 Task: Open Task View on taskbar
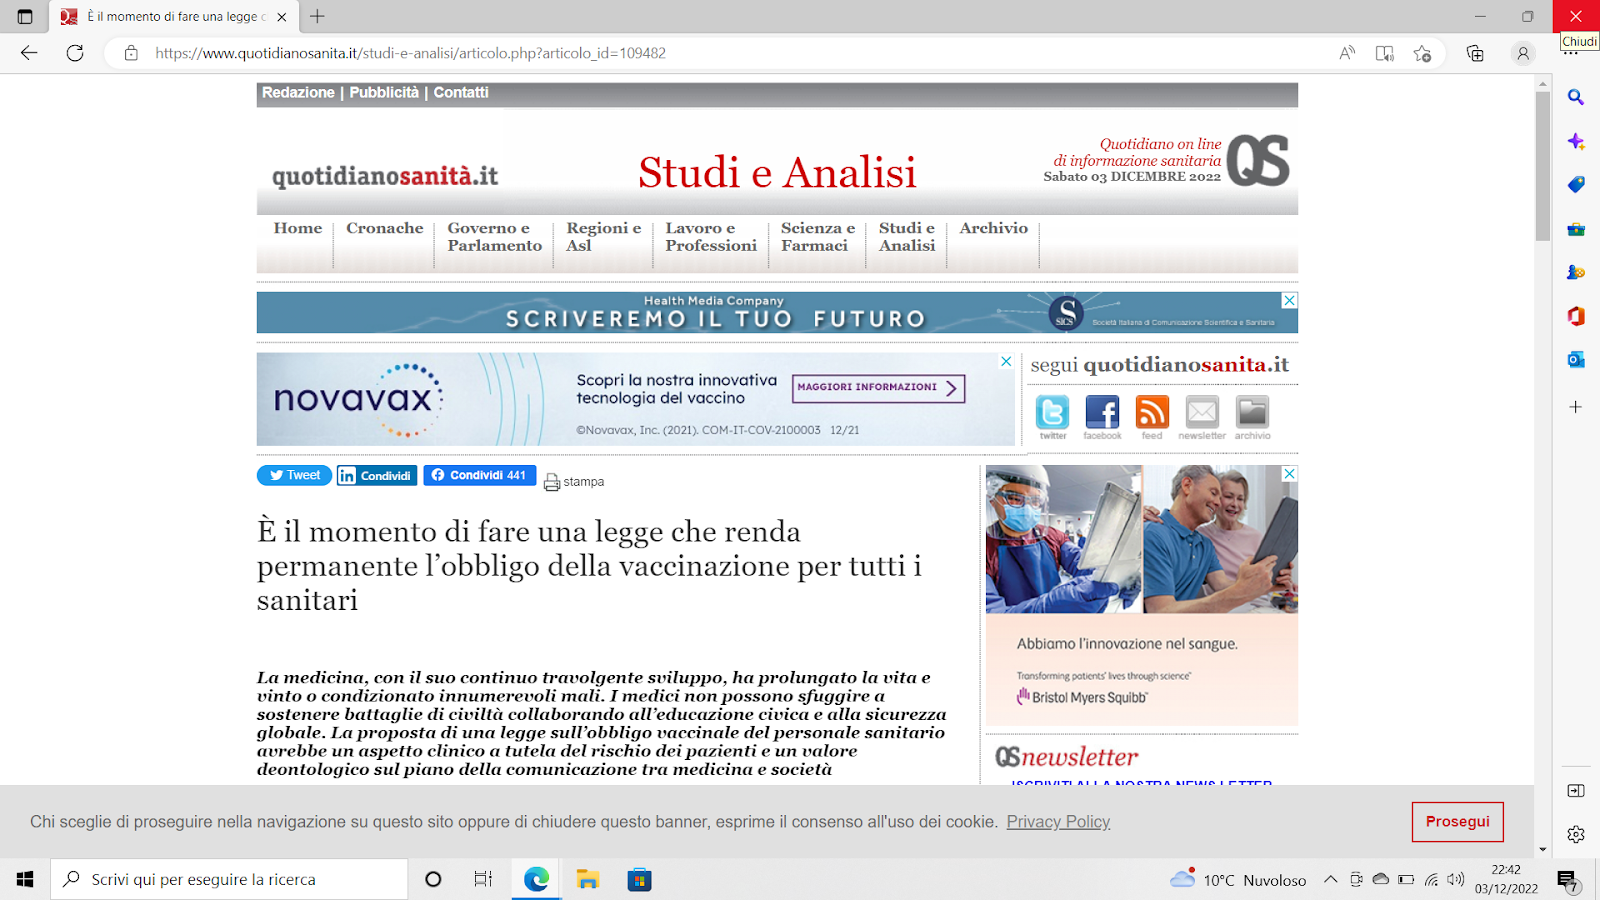point(483,879)
